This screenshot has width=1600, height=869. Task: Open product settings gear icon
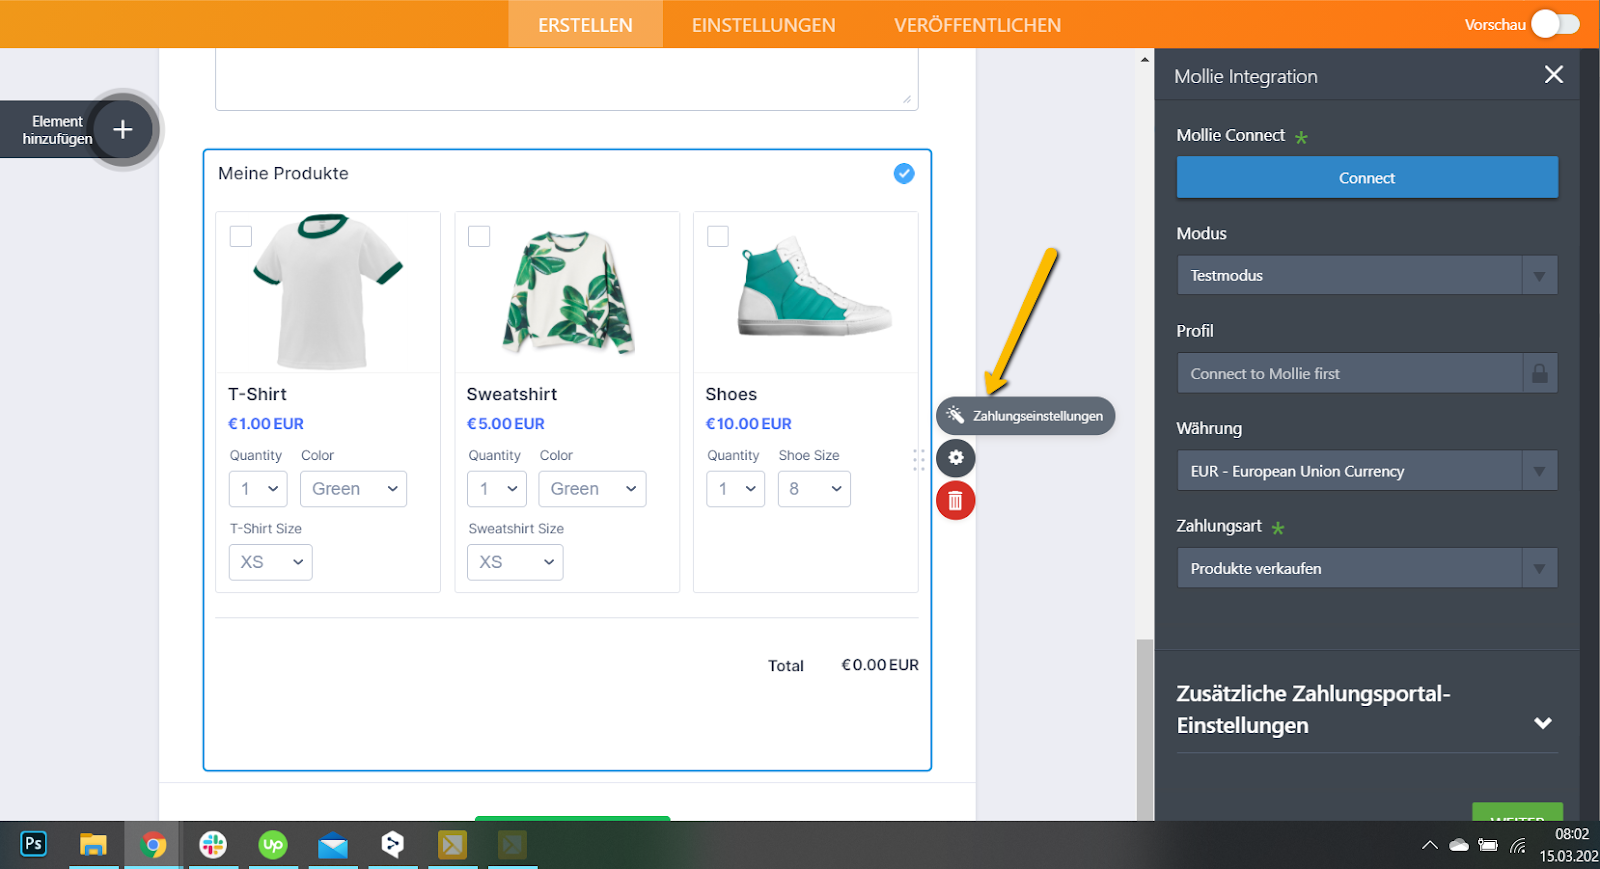[956, 458]
